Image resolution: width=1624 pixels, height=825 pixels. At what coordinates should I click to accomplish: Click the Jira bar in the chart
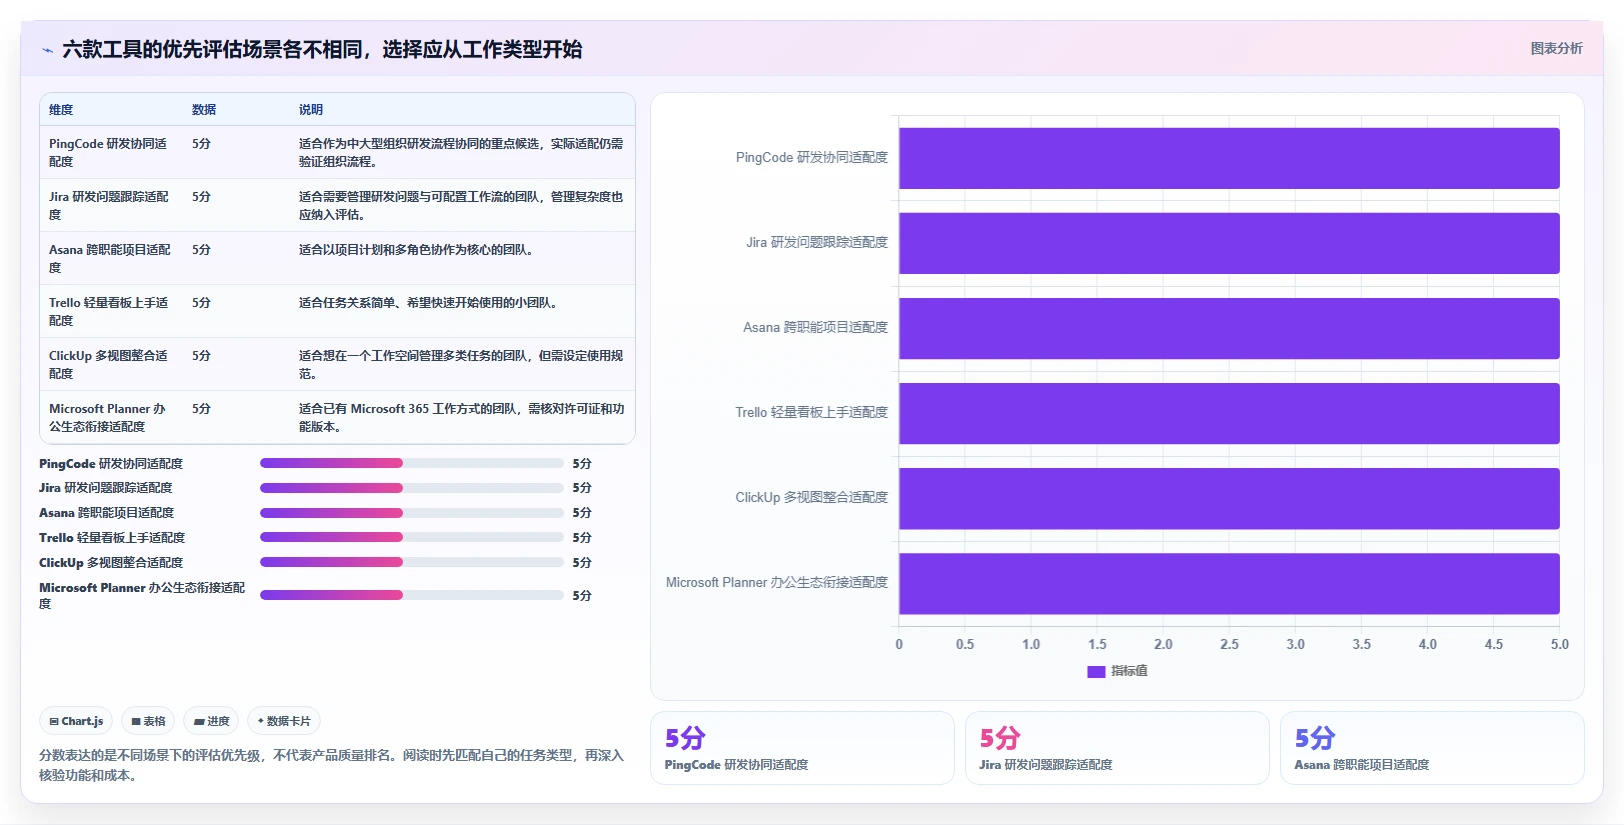coord(1229,243)
